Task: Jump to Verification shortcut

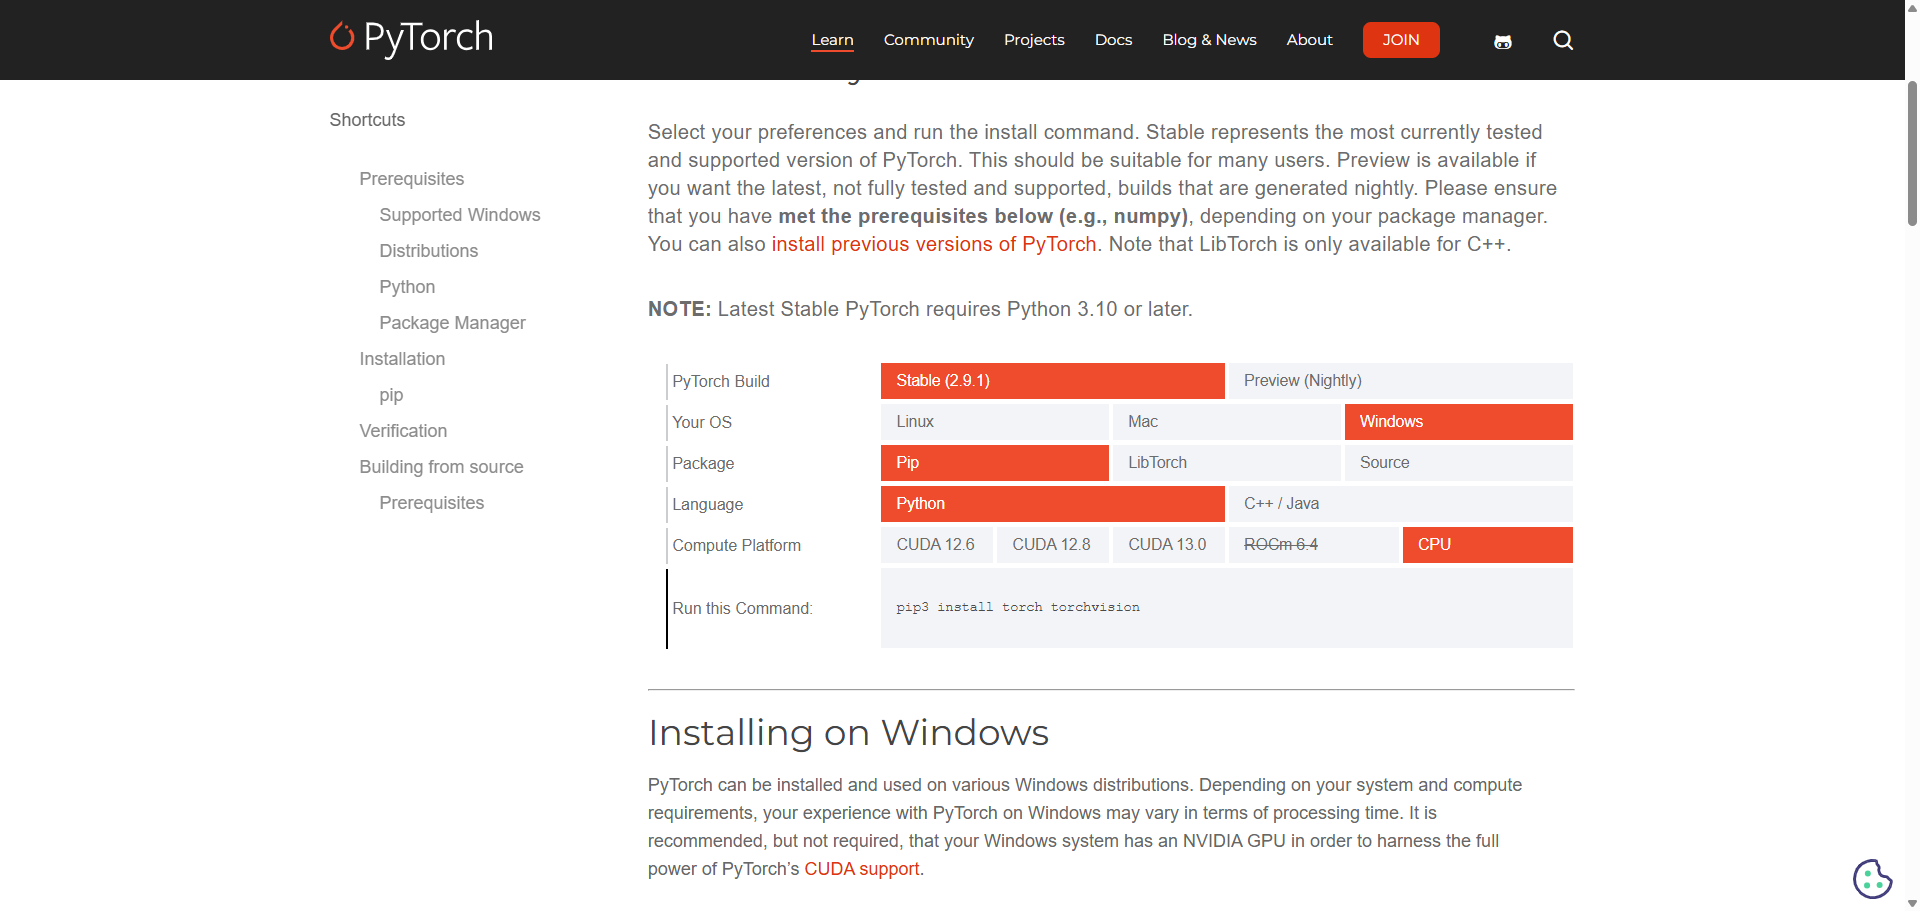Action: [403, 431]
